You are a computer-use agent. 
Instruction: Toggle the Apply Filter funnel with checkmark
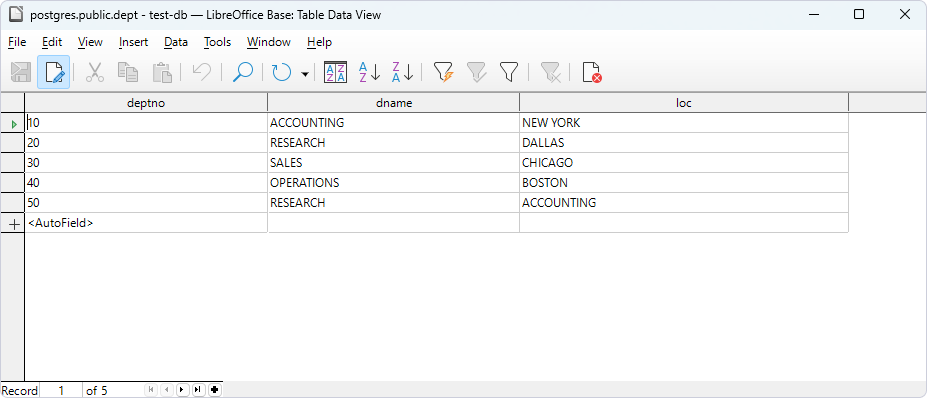point(477,72)
